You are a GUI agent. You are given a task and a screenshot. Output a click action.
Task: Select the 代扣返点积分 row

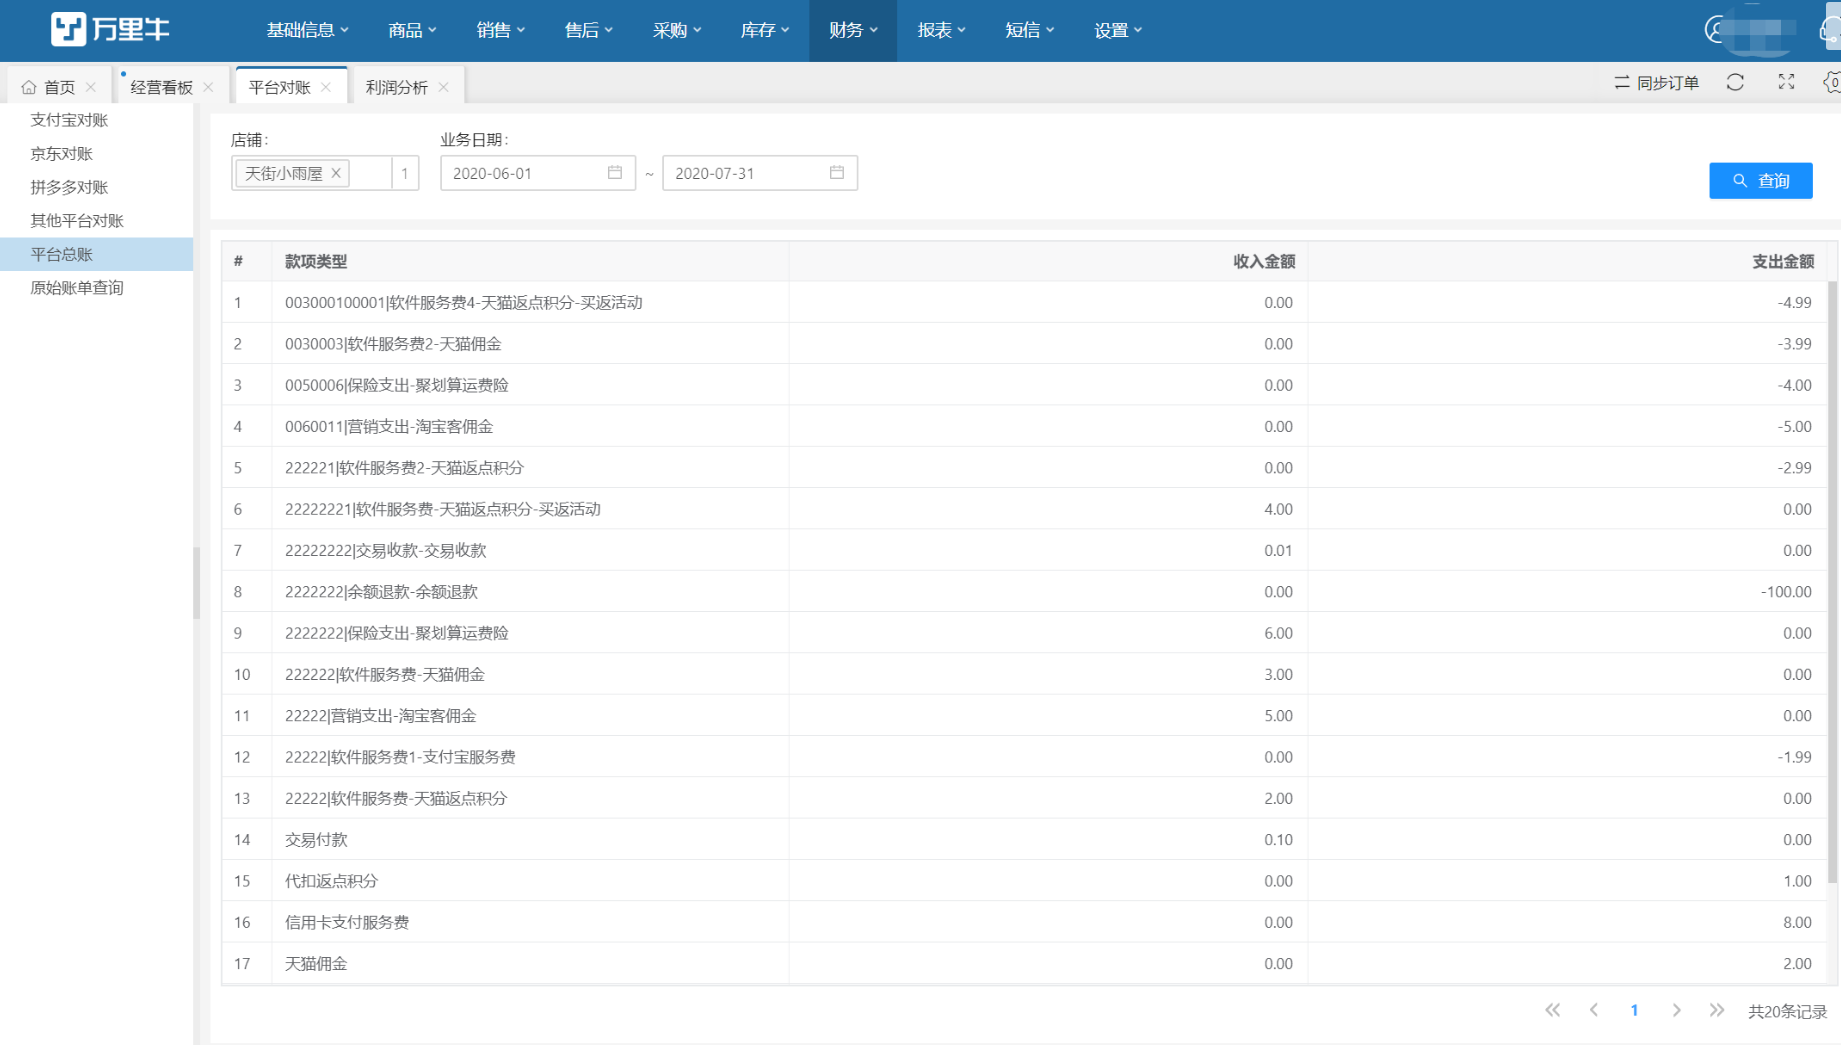click(x=1025, y=881)
